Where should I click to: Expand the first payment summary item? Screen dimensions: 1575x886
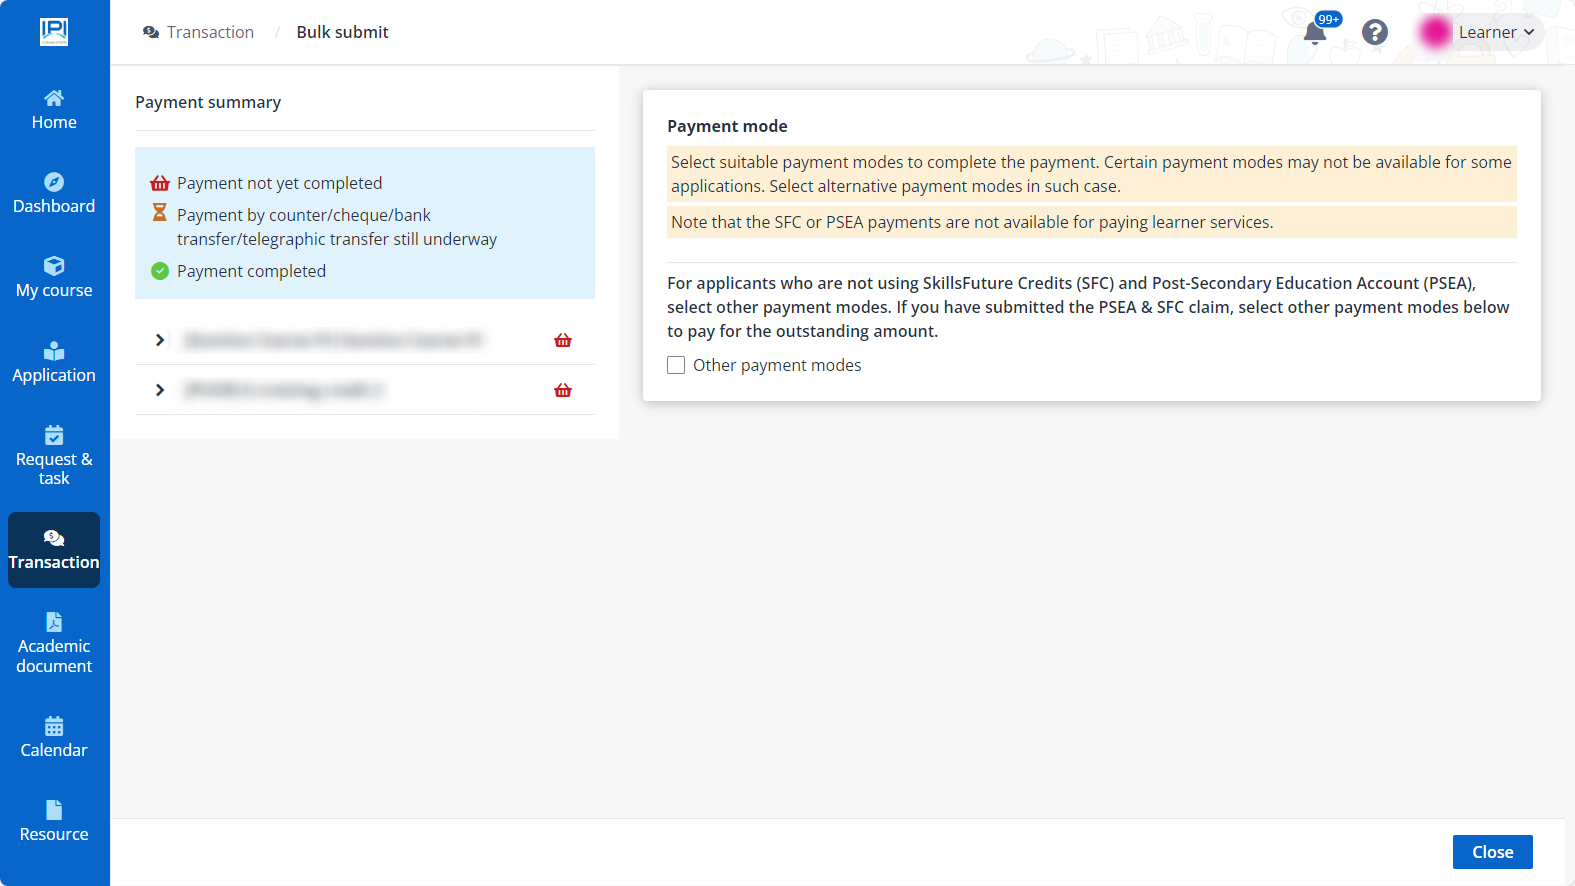160,340
